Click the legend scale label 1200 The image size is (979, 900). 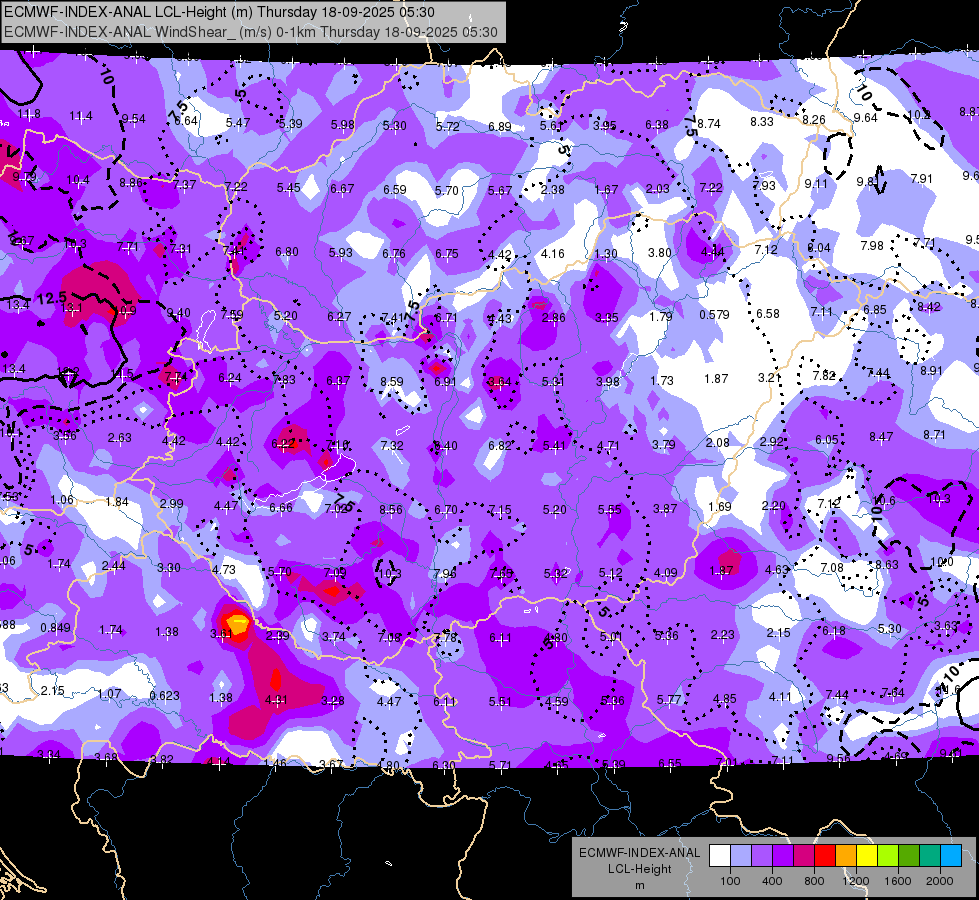855,881
